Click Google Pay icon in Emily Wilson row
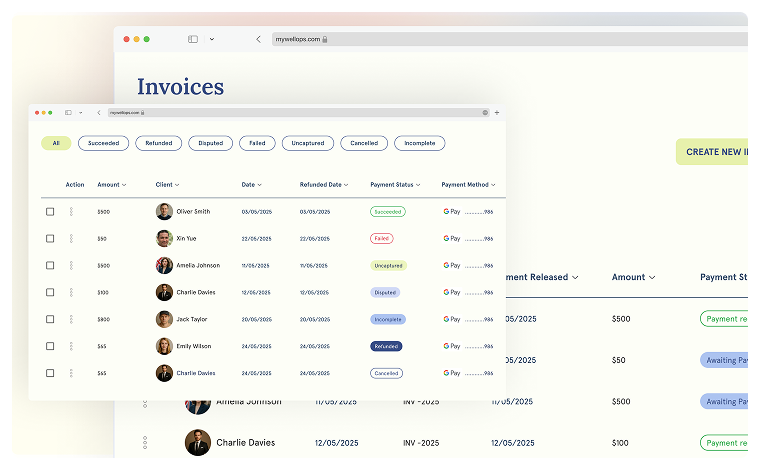The width and height of the screenshot is (760, 470). pos(451,346)
